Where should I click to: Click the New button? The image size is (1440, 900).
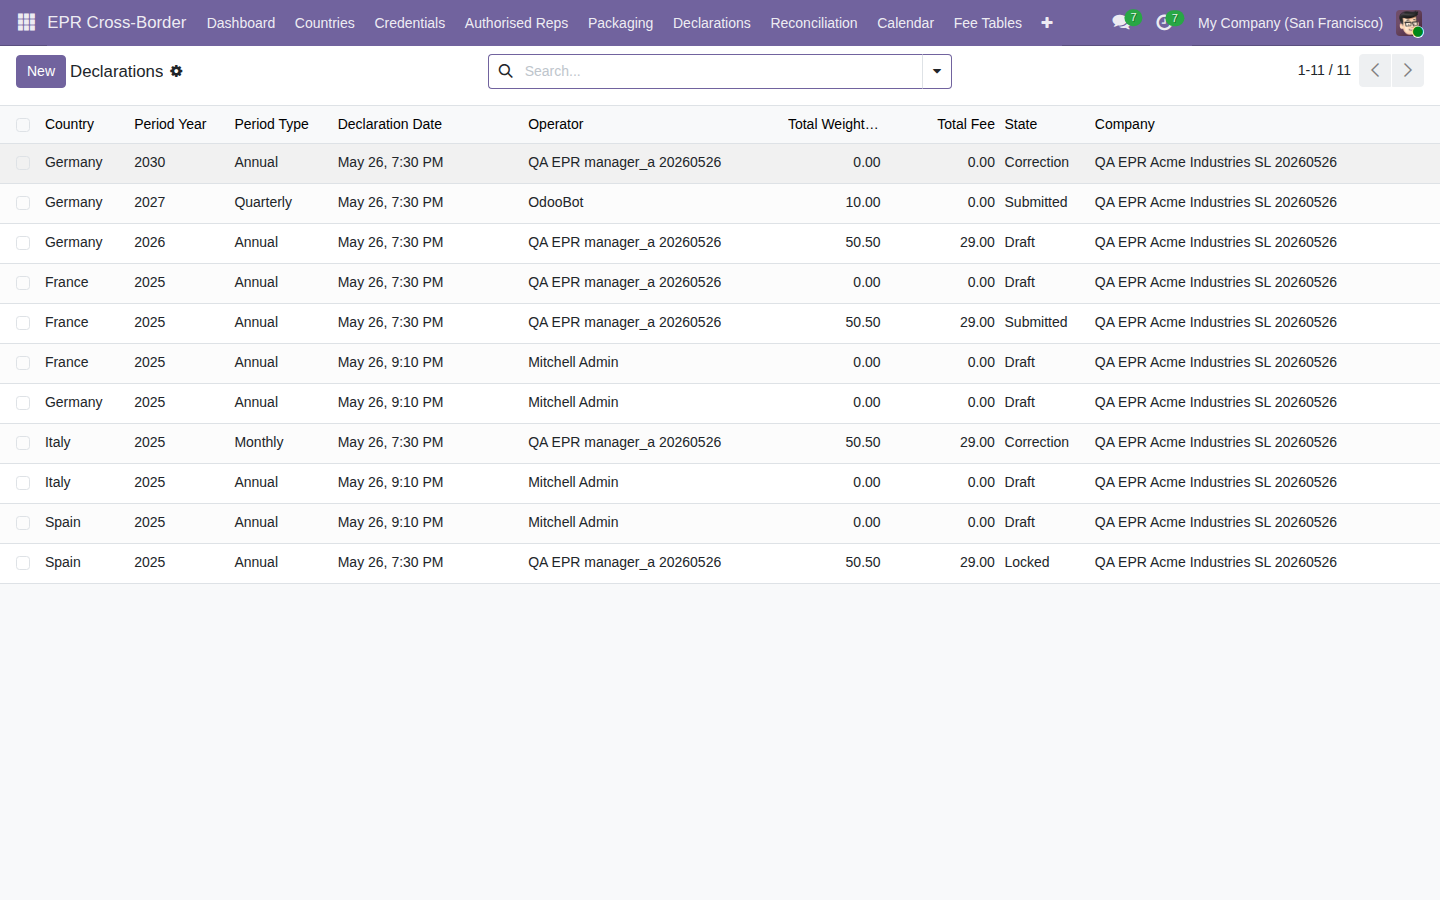[41, 71]
